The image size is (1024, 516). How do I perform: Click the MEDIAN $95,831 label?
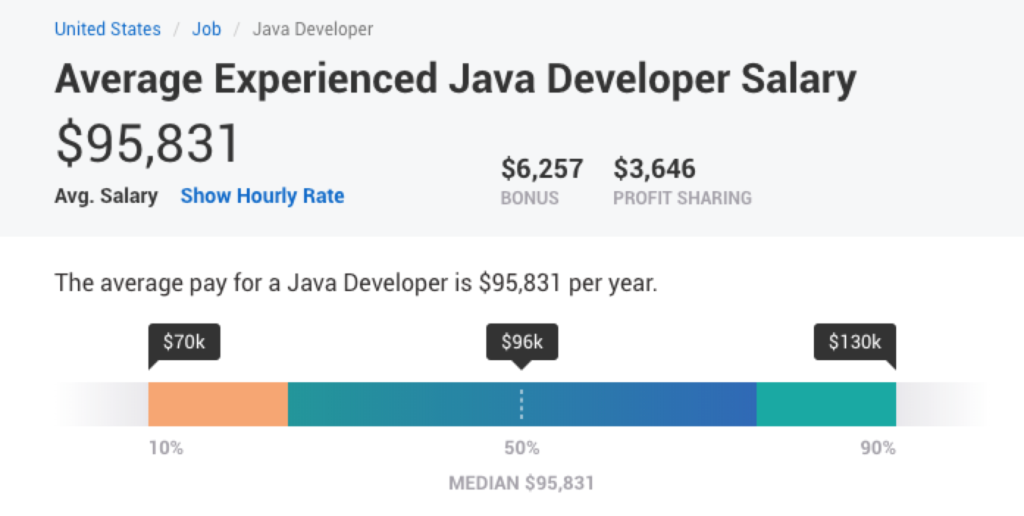[x=522, y=483]
